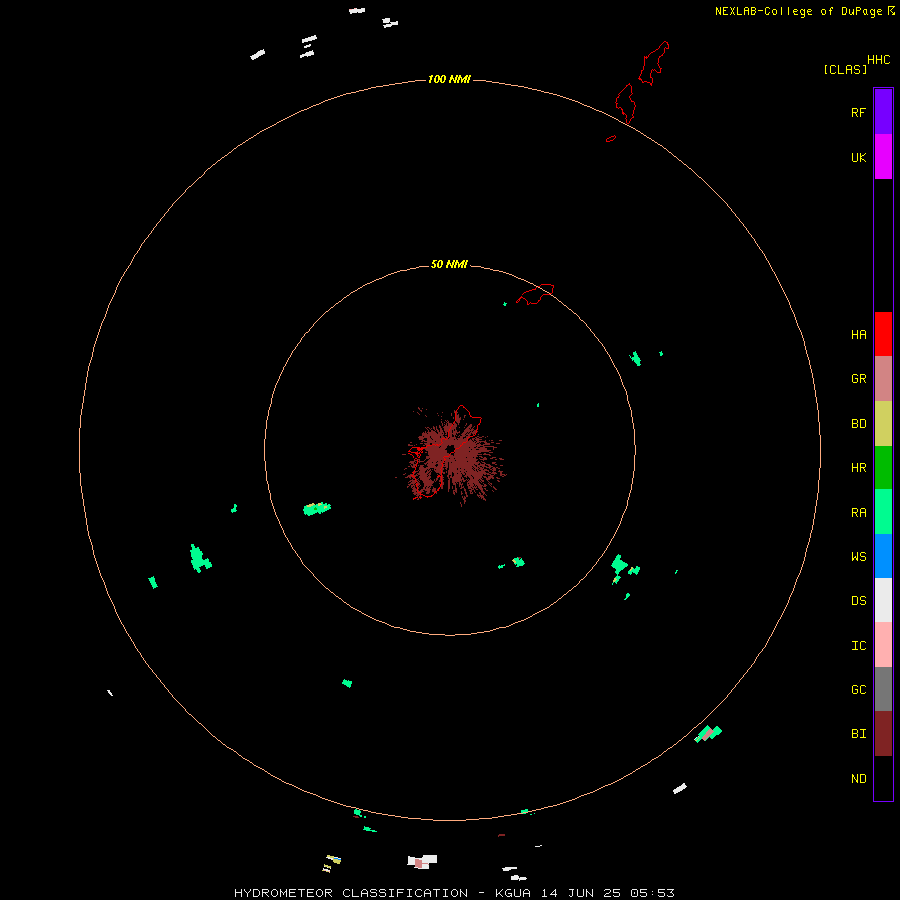Pick the RA light green legend swatch
The width and height of the screenshot is (900, 900).
[883, 512]
